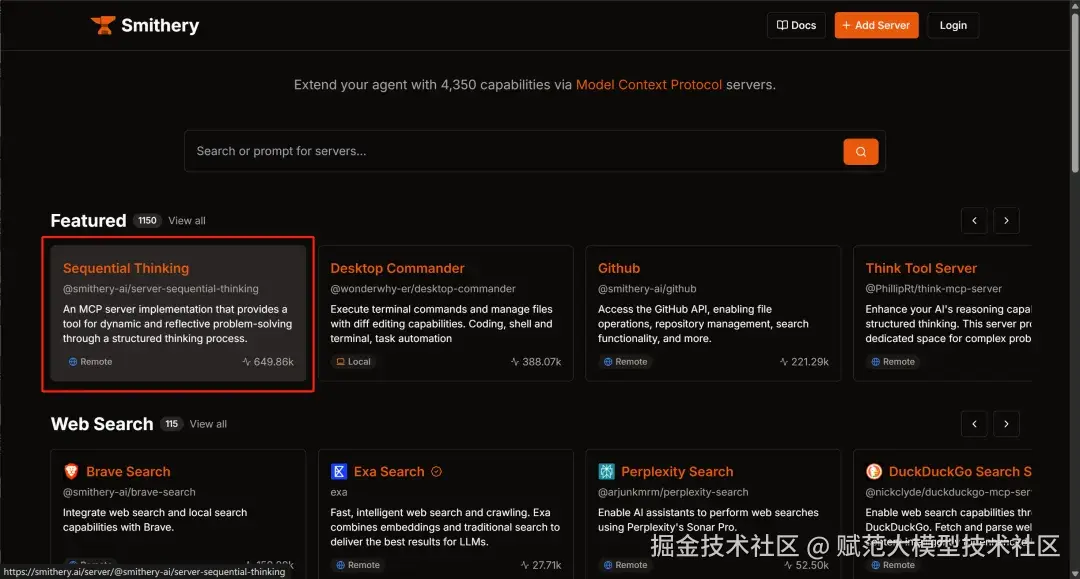Viewport: 1080px width, 579px height.
Task: Click Remote globe icon on Sequential Thinking
Action: (x=72, y=361)
